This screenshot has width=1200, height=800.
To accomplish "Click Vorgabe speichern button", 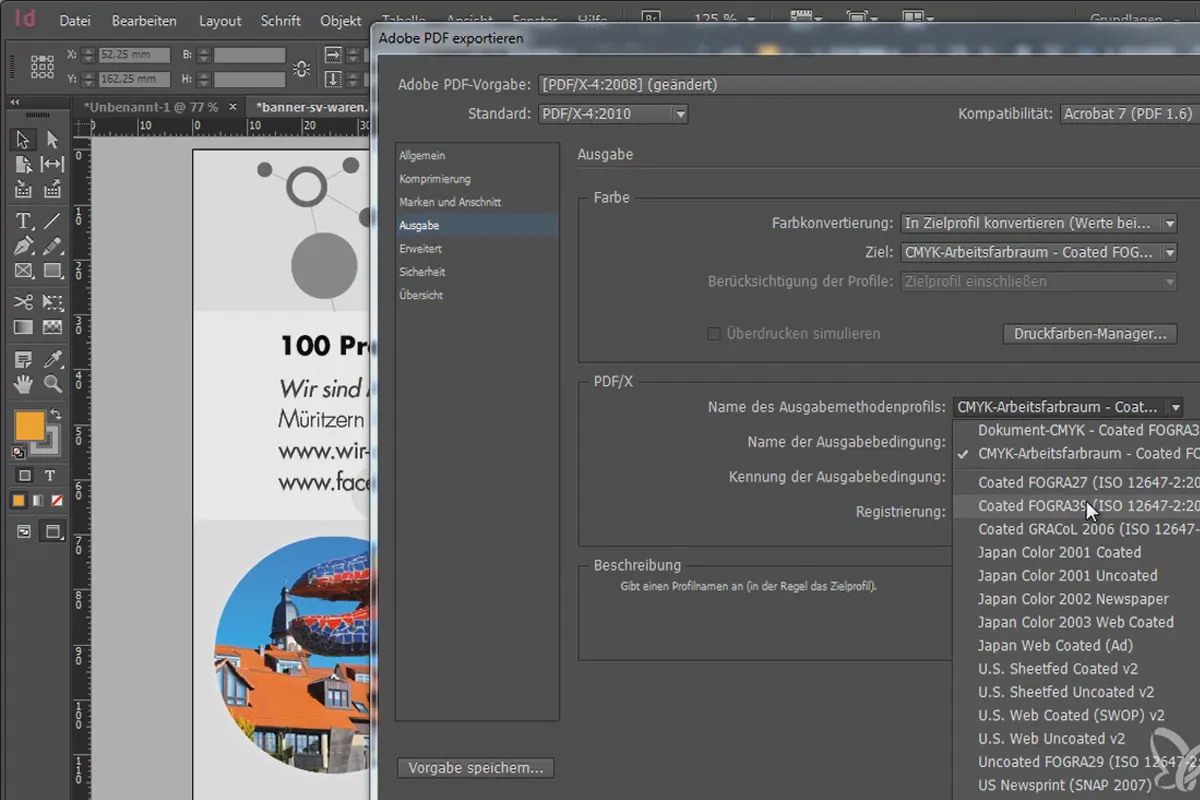I will point(476,768).
